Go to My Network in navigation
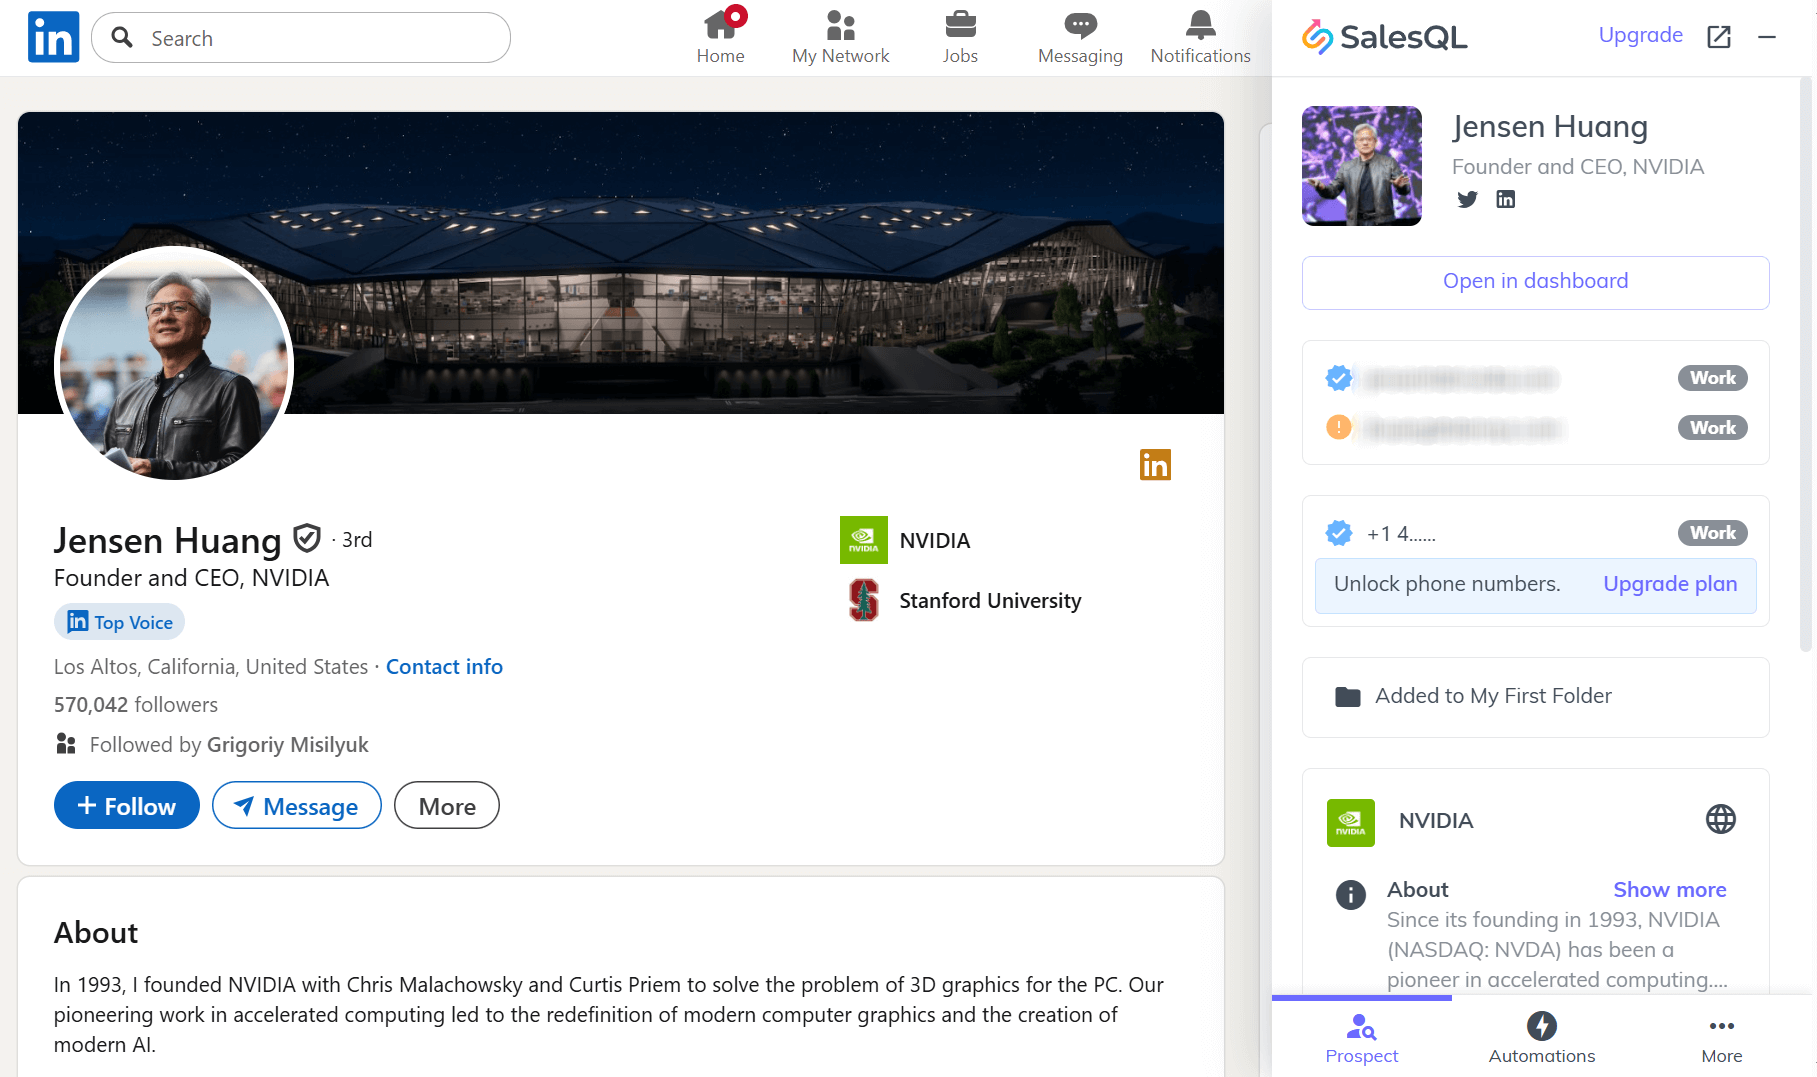Viewport: 1817px width, 1077px height. [840, 38]
